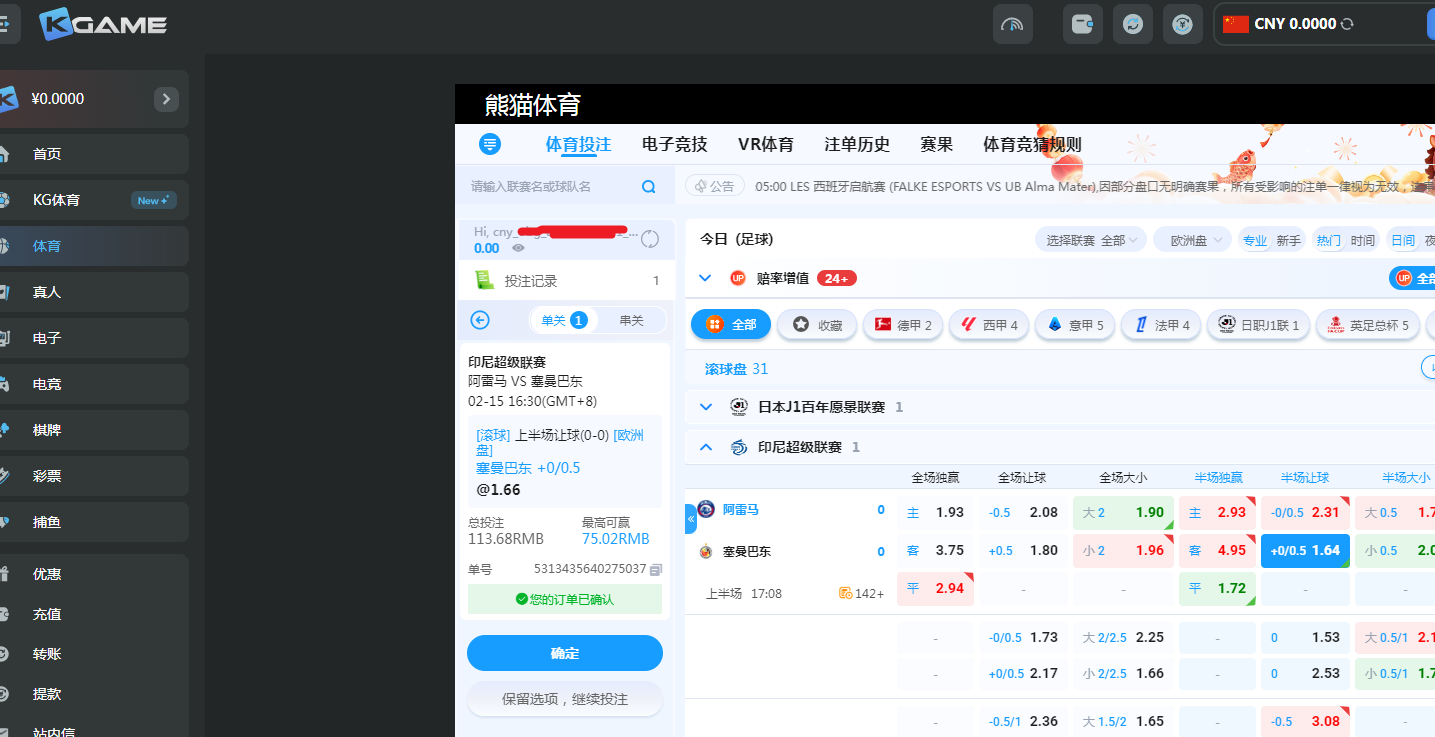Switch sorting to 时间

coord(1362,240)
